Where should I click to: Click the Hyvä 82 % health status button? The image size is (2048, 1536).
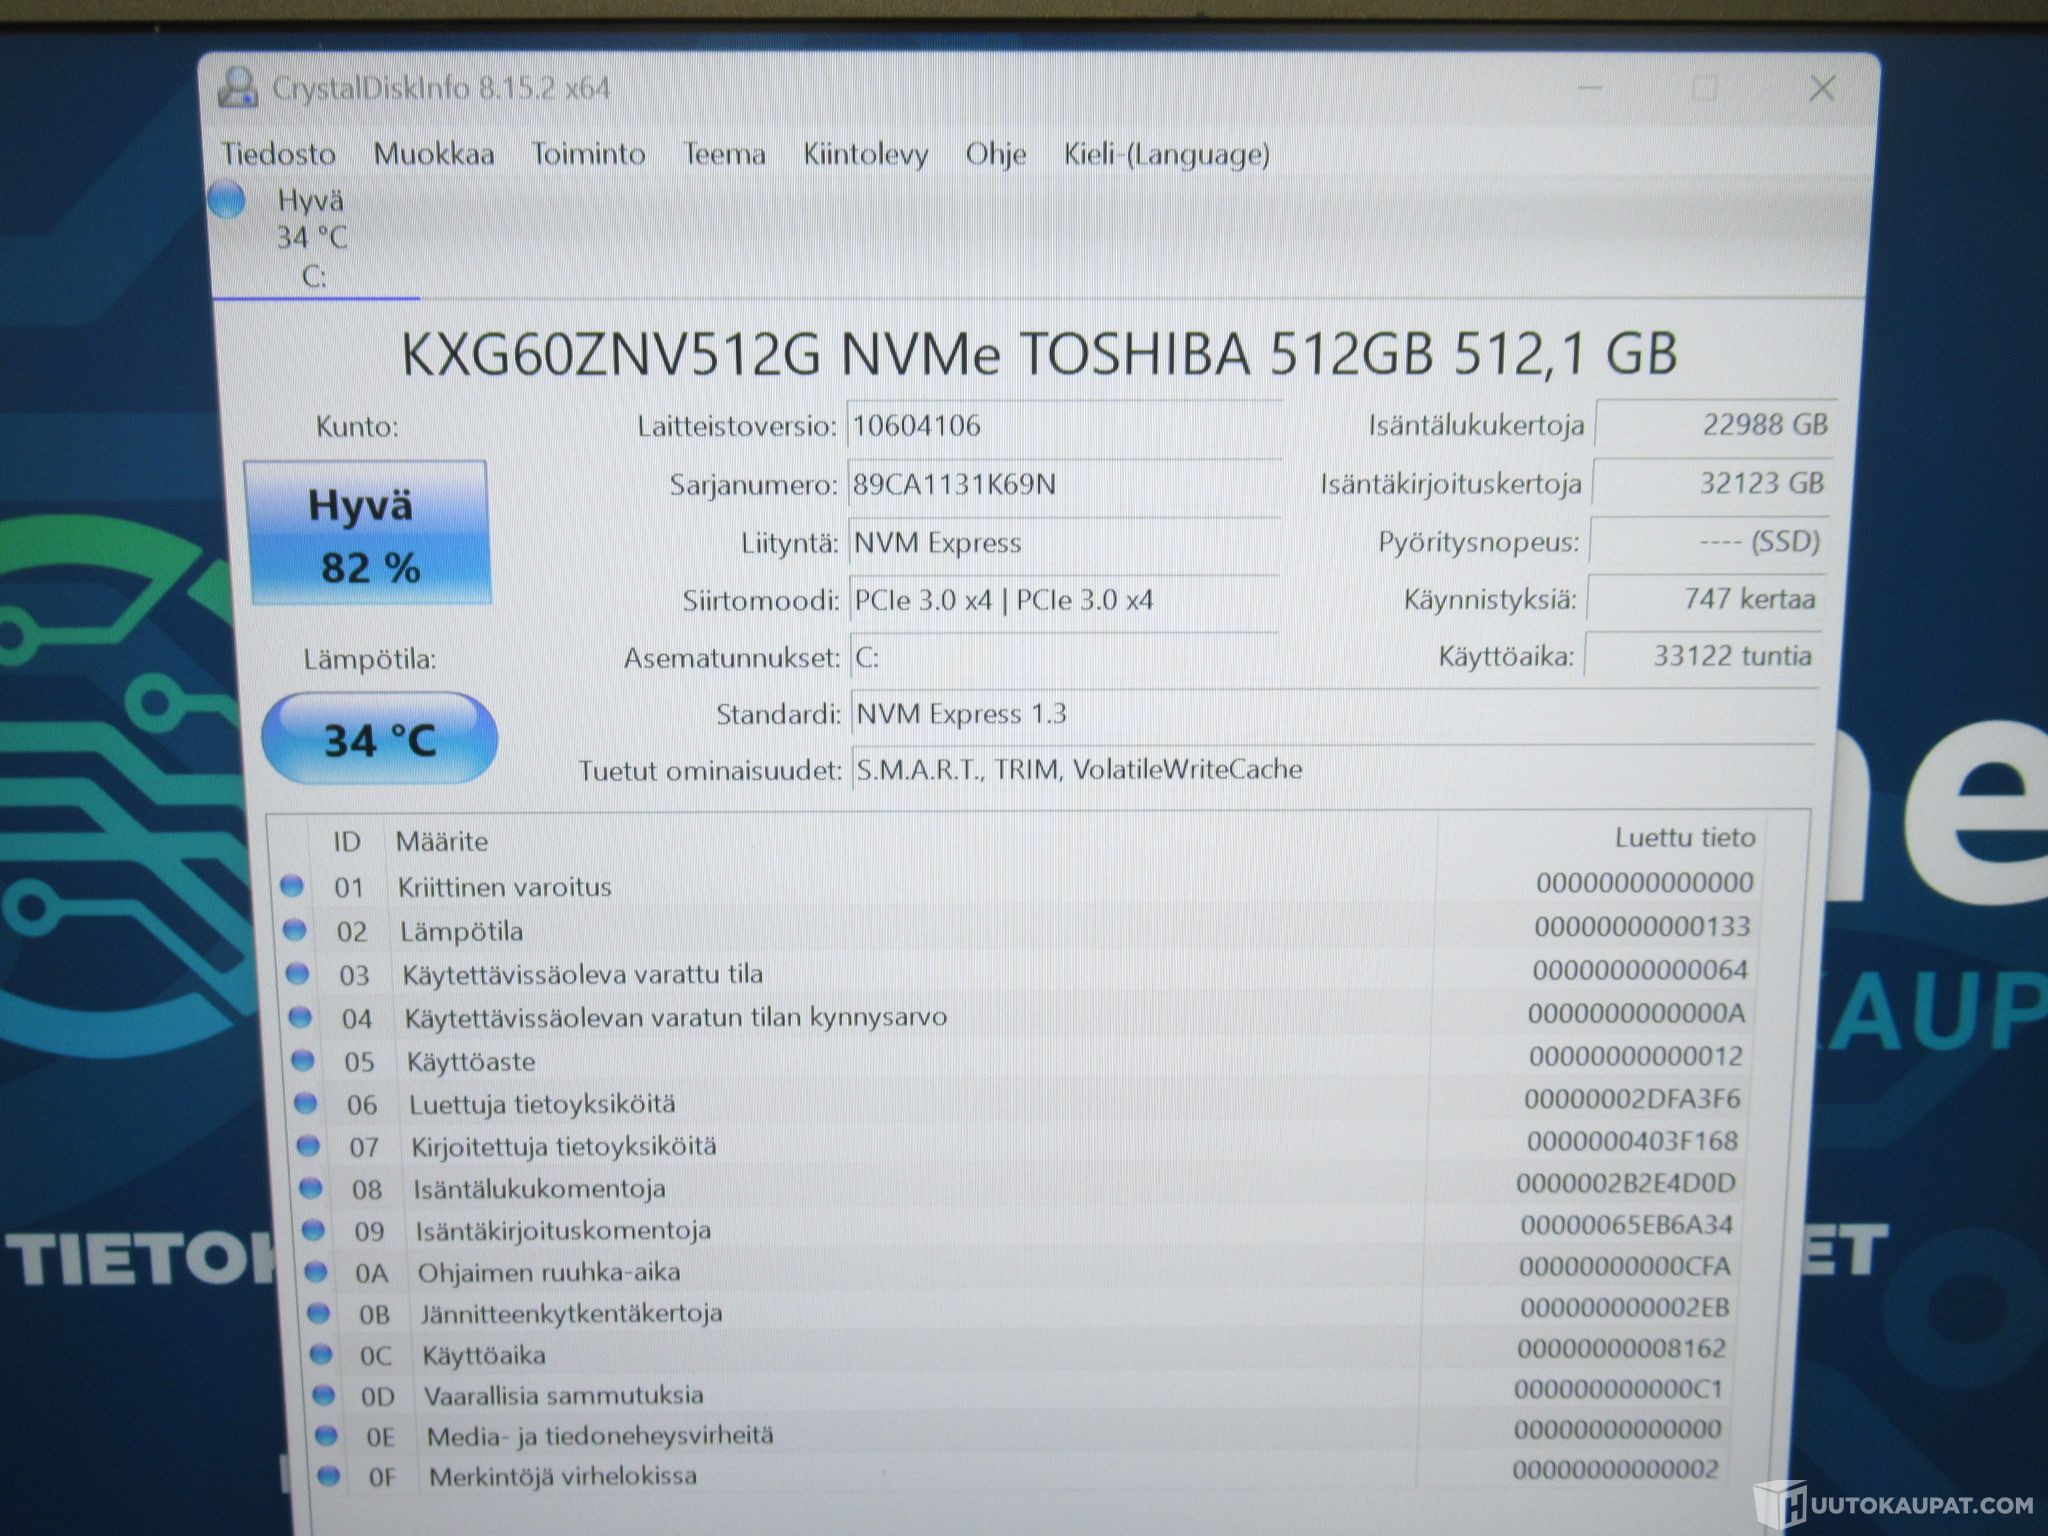pos(366,533)
